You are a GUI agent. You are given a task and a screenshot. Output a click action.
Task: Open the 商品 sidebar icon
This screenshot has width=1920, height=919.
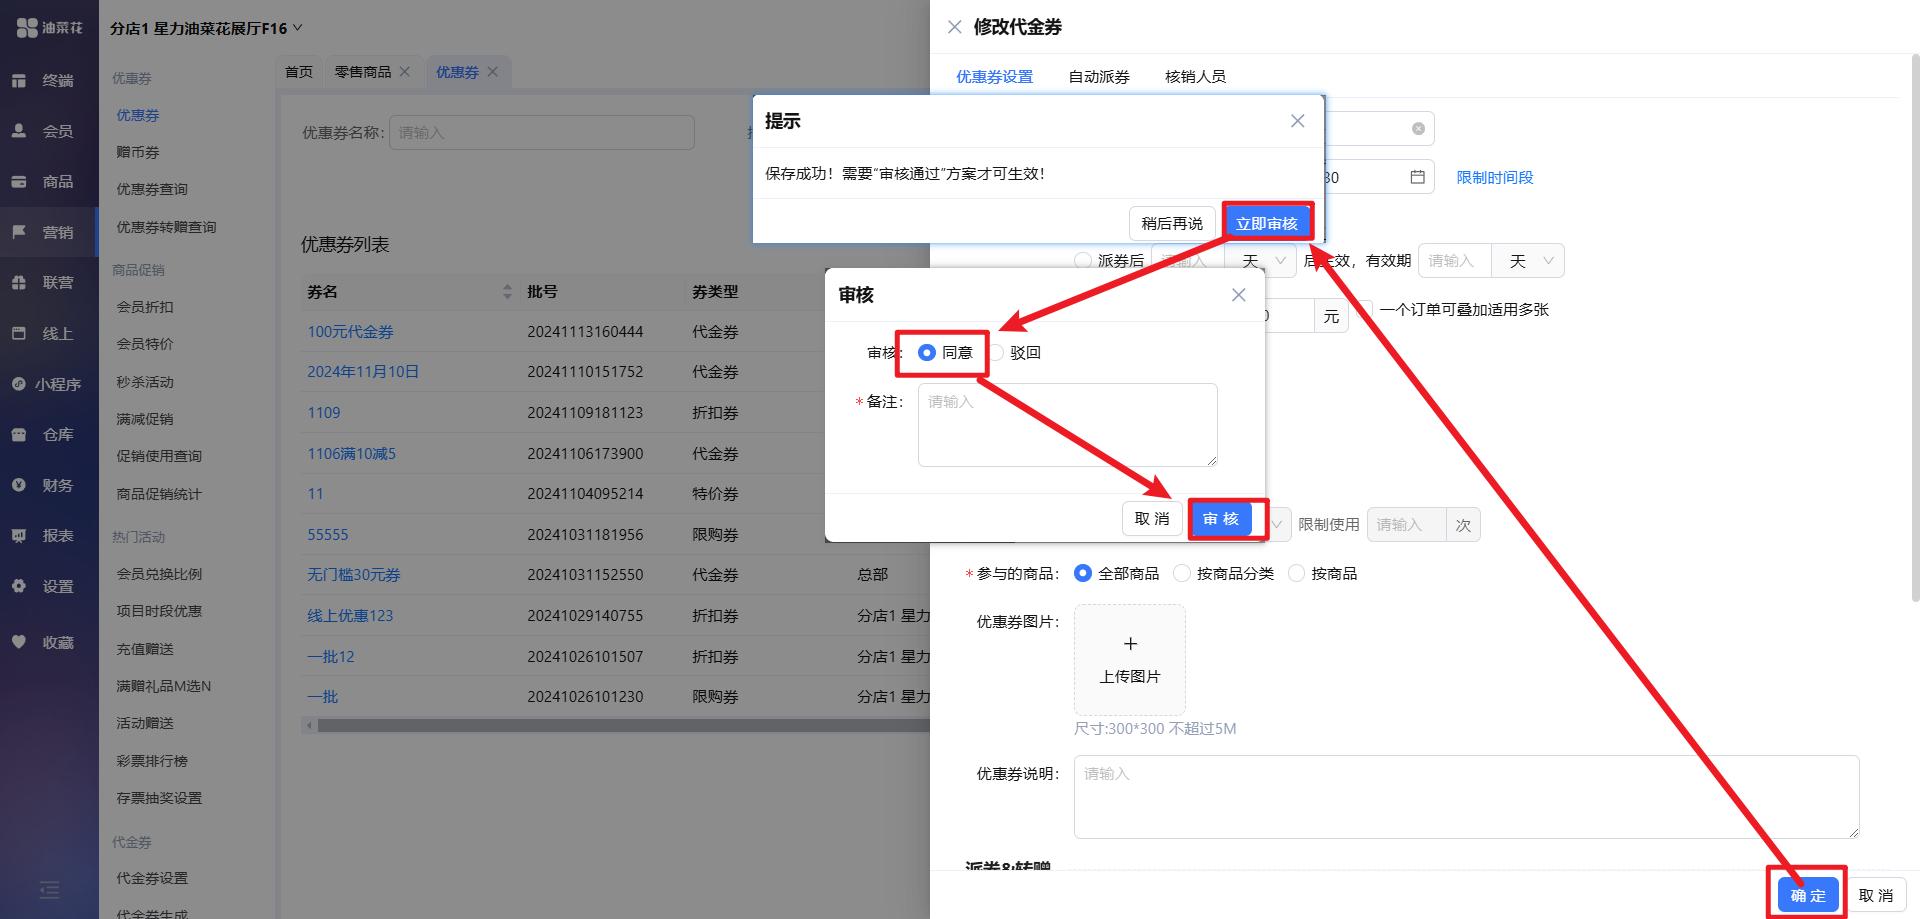click(19, 181)
